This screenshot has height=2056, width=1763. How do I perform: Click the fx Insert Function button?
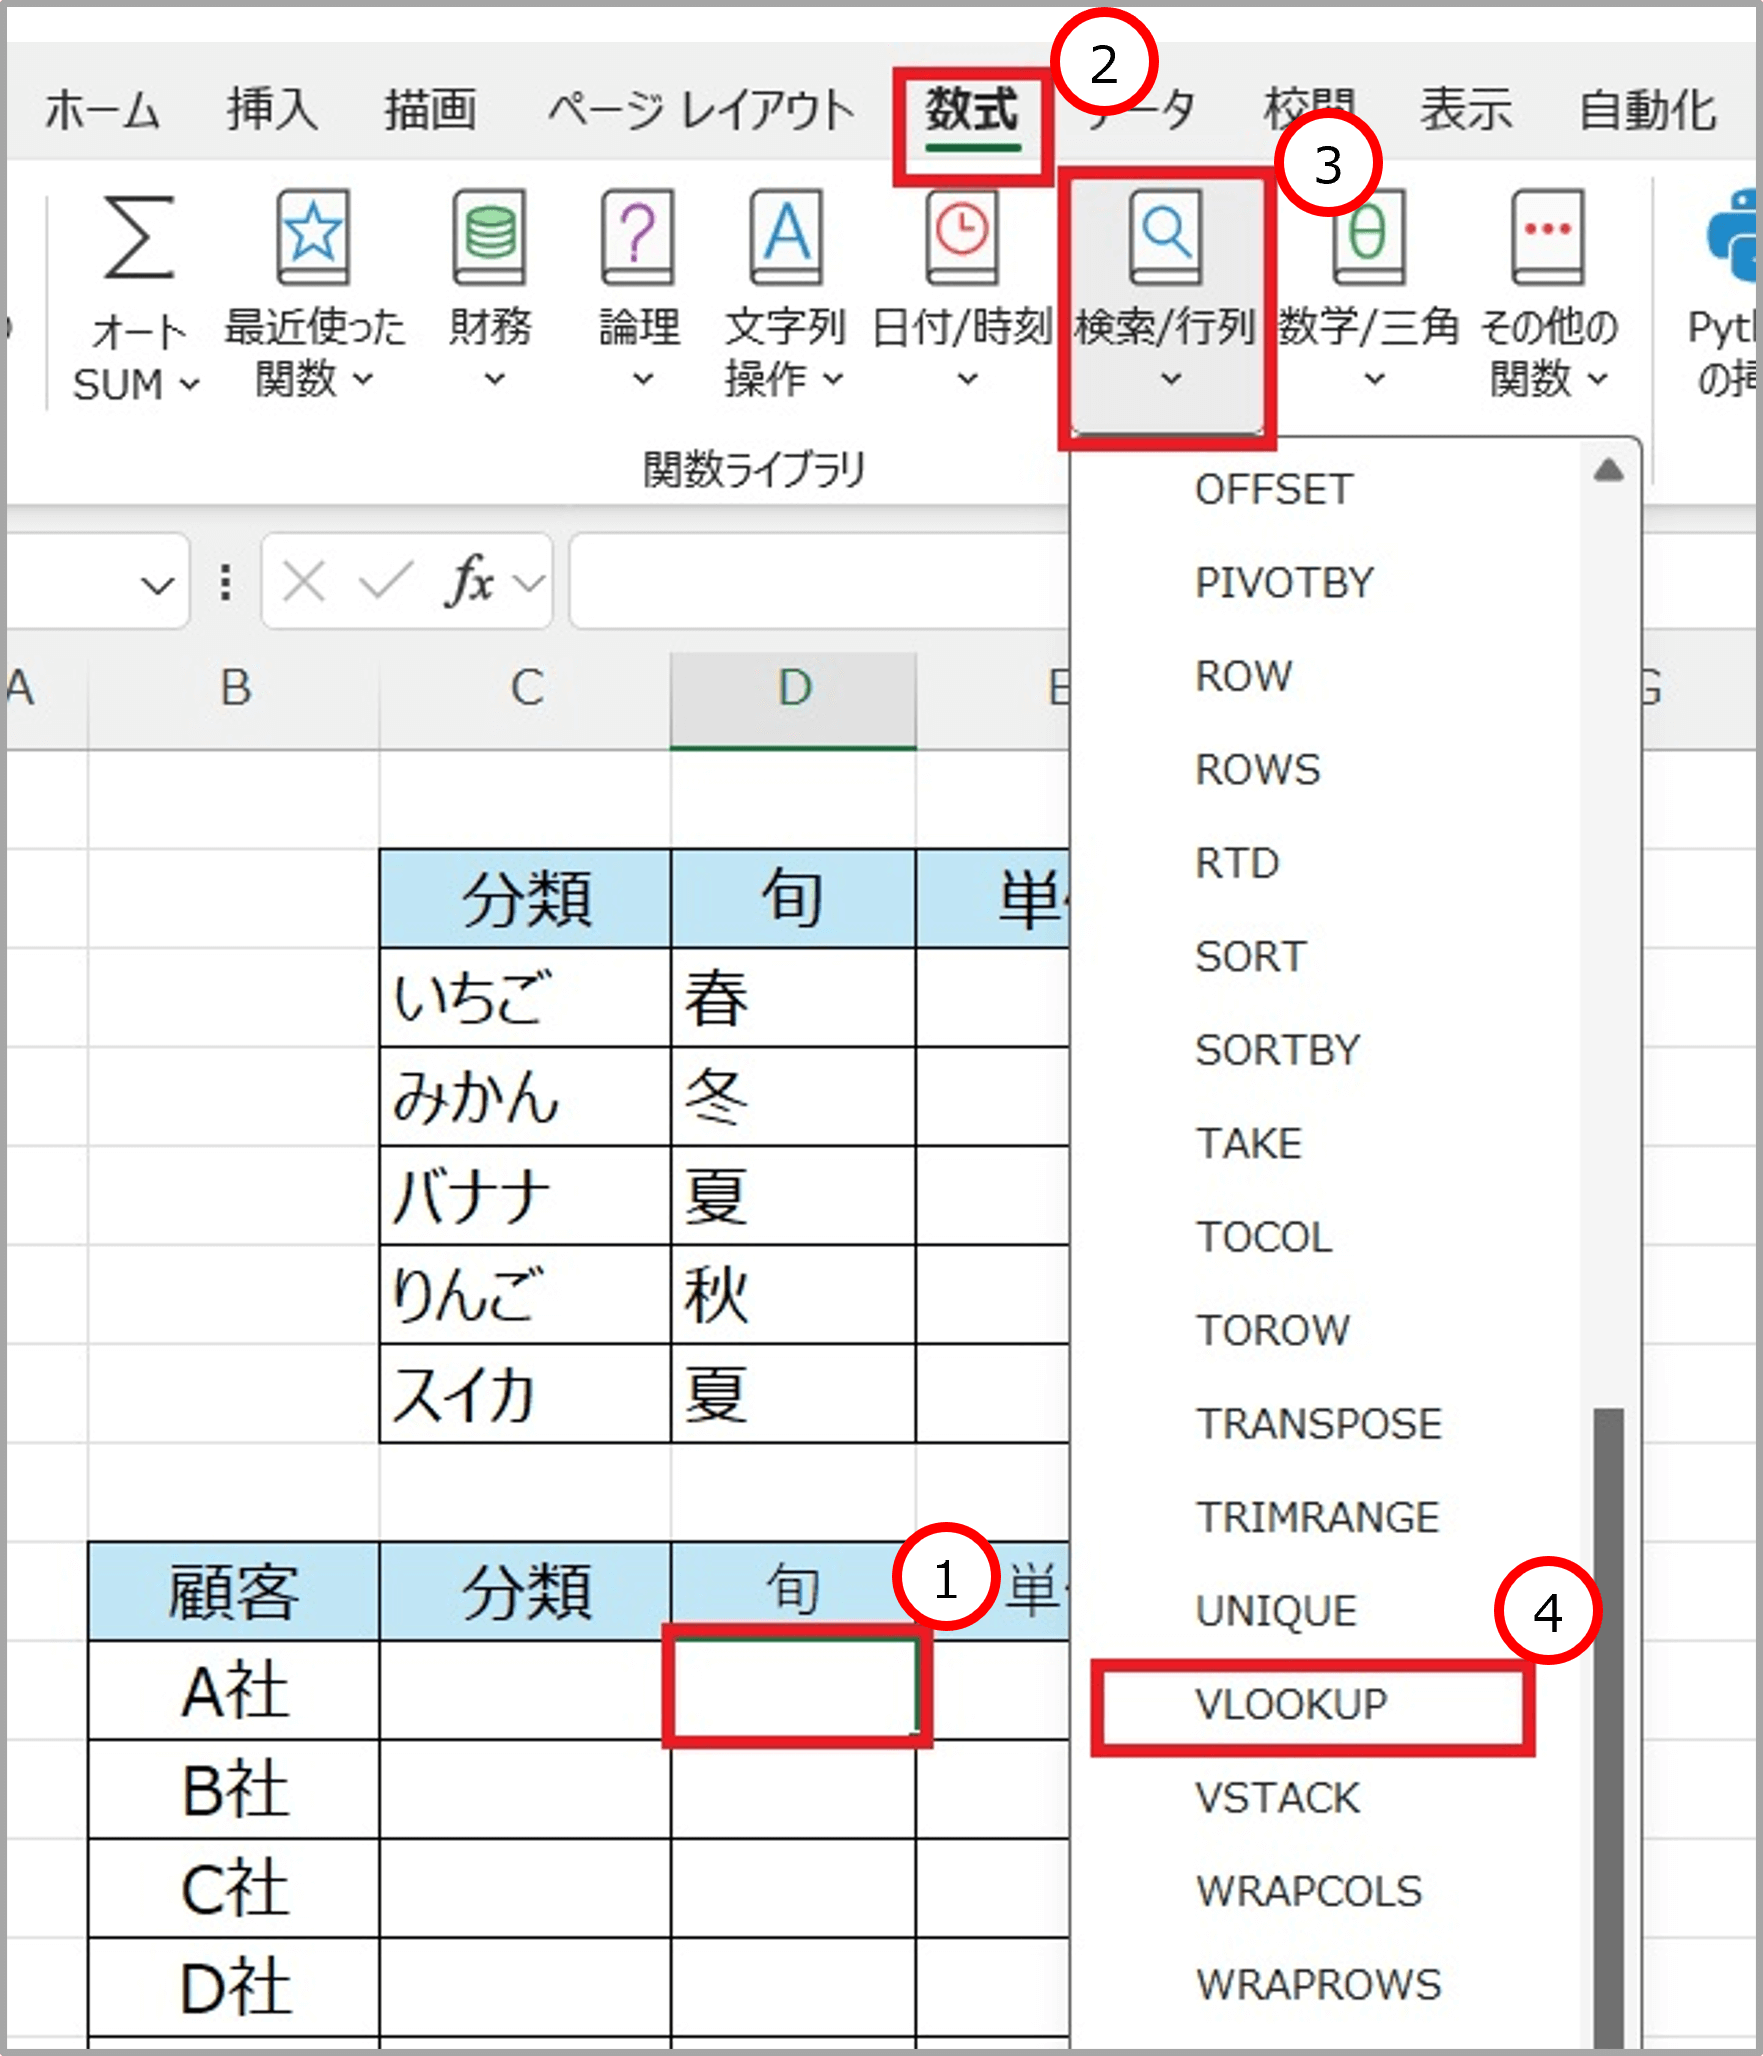469,581
